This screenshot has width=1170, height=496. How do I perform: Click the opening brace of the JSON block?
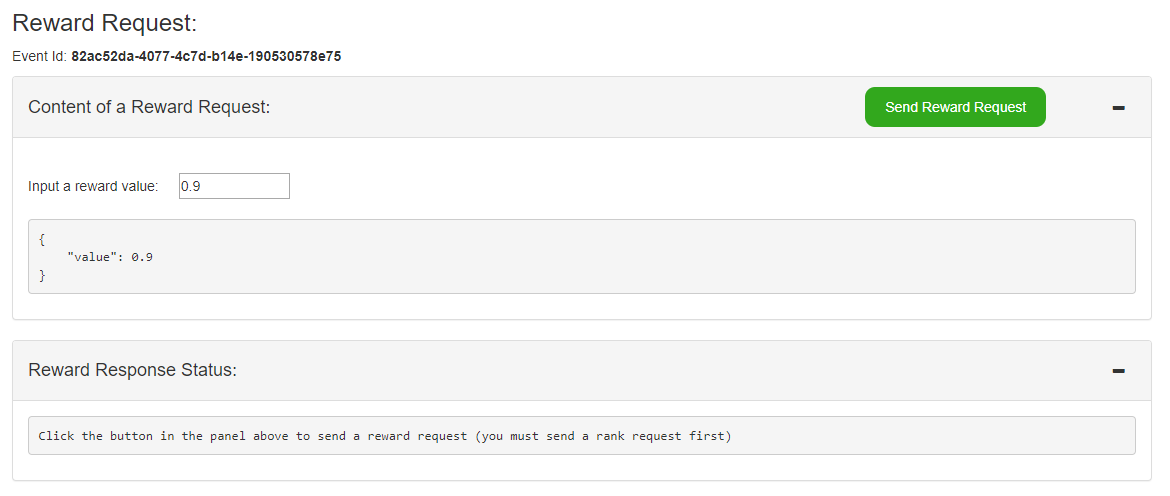pos(42,239)
